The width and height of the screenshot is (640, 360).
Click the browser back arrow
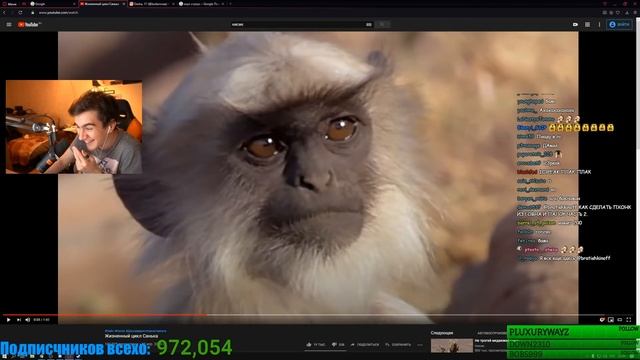coord(5,13)
